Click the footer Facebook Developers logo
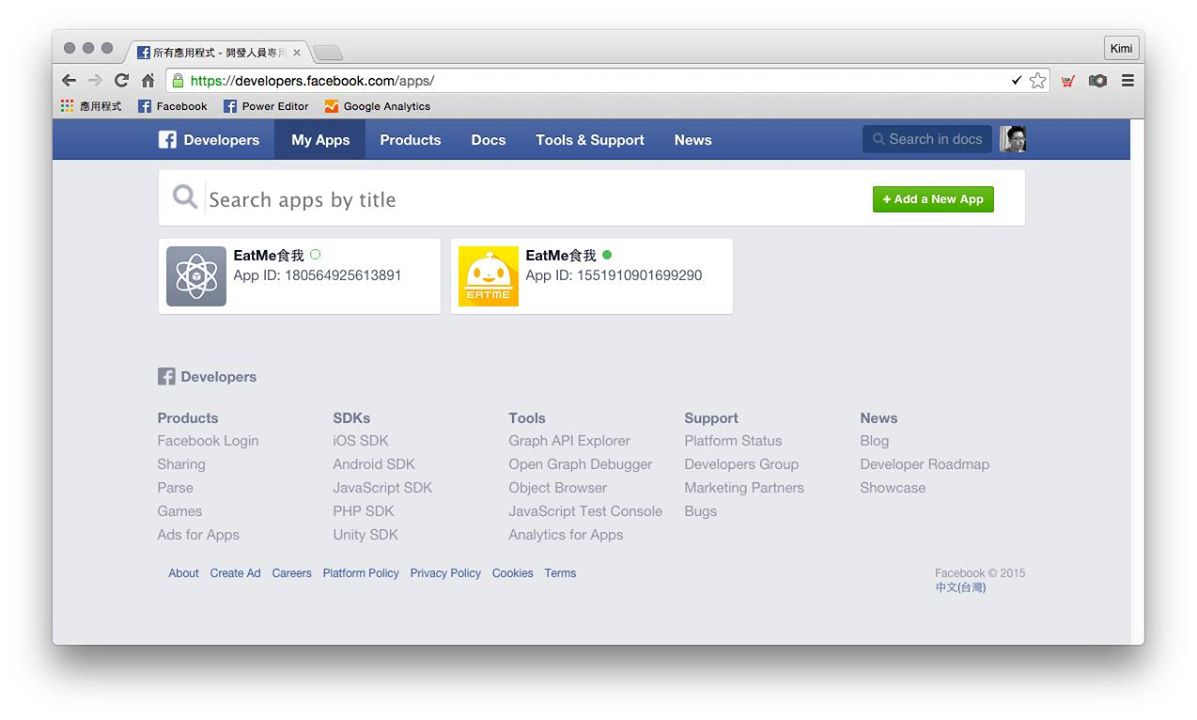Screen dimensions: 1197x720 207,376
